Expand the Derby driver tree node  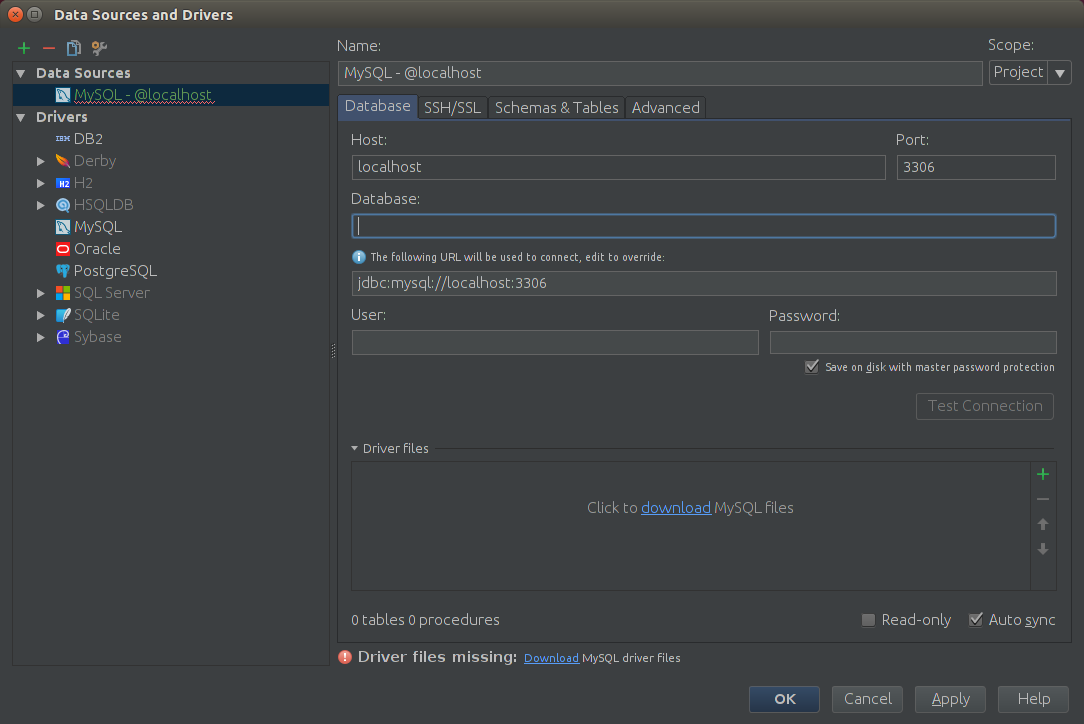(41, 161)
